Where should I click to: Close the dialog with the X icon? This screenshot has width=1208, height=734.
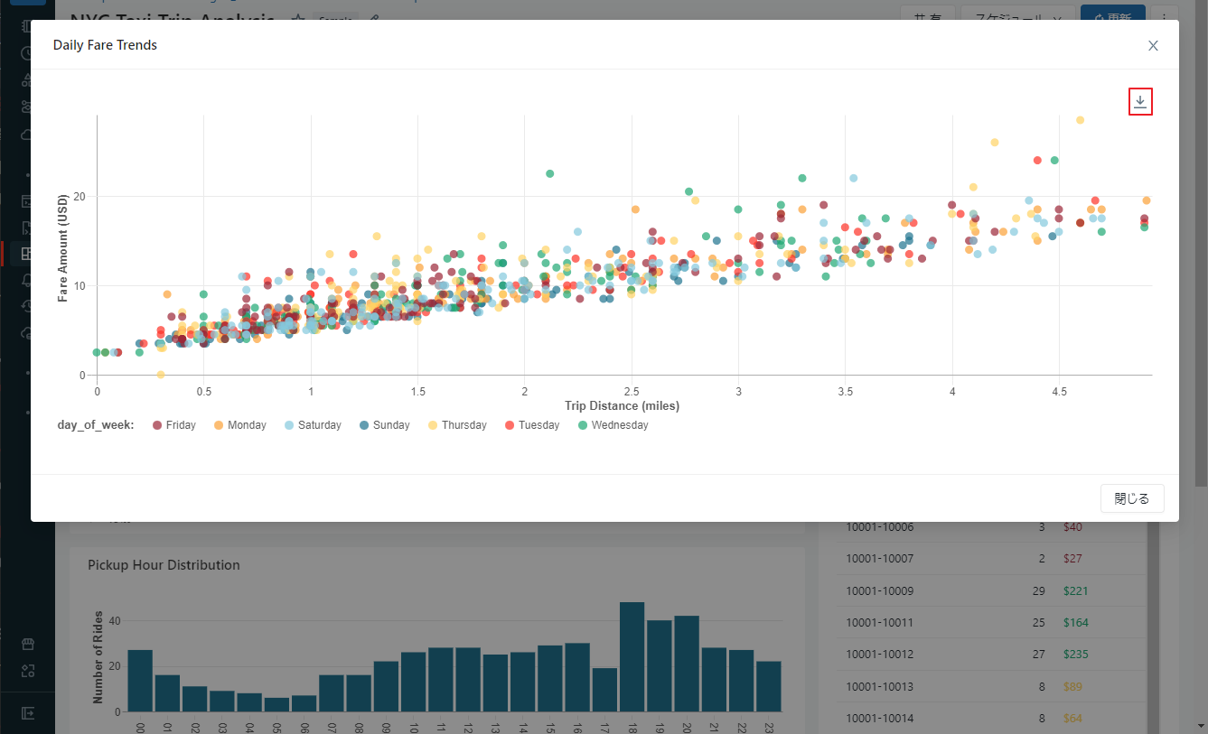click(1153, 46)
